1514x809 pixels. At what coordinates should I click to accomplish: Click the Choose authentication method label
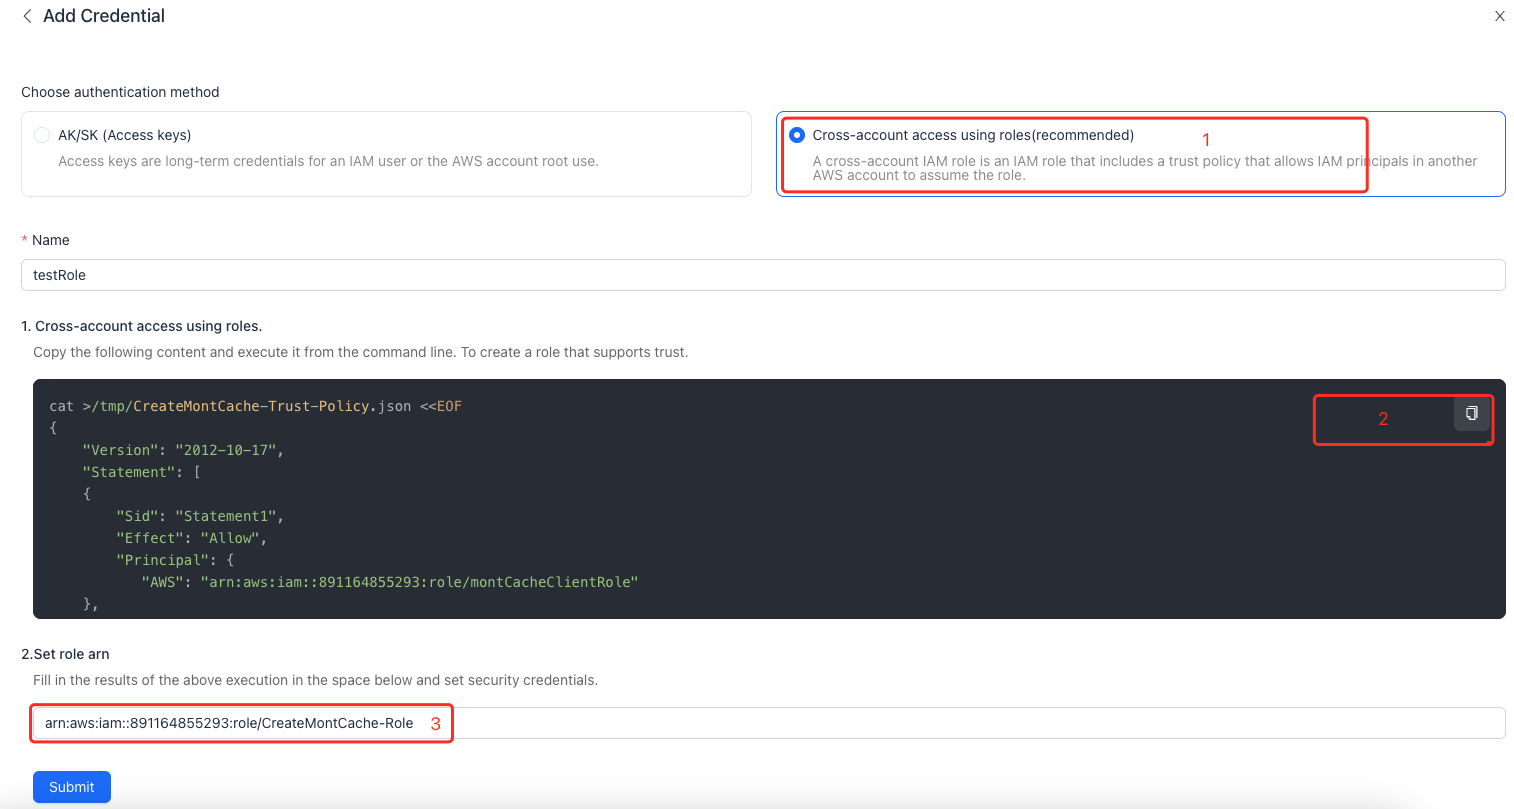click(120, 92)
